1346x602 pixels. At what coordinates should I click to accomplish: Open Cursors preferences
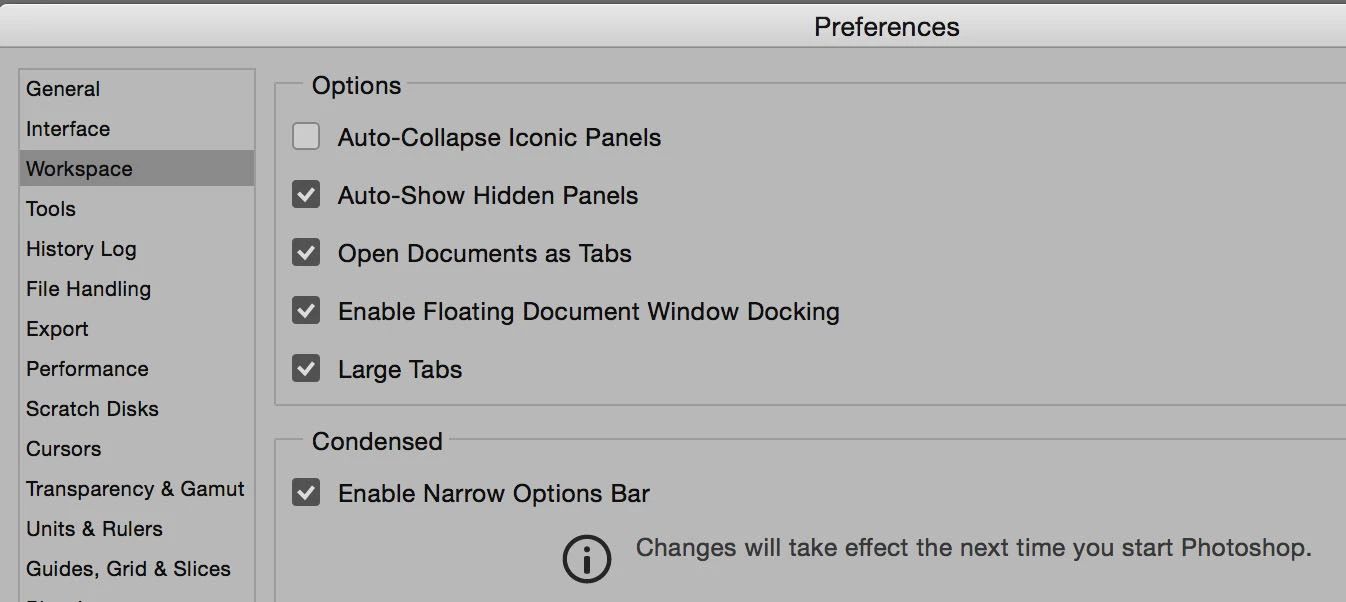coord(63,449)
